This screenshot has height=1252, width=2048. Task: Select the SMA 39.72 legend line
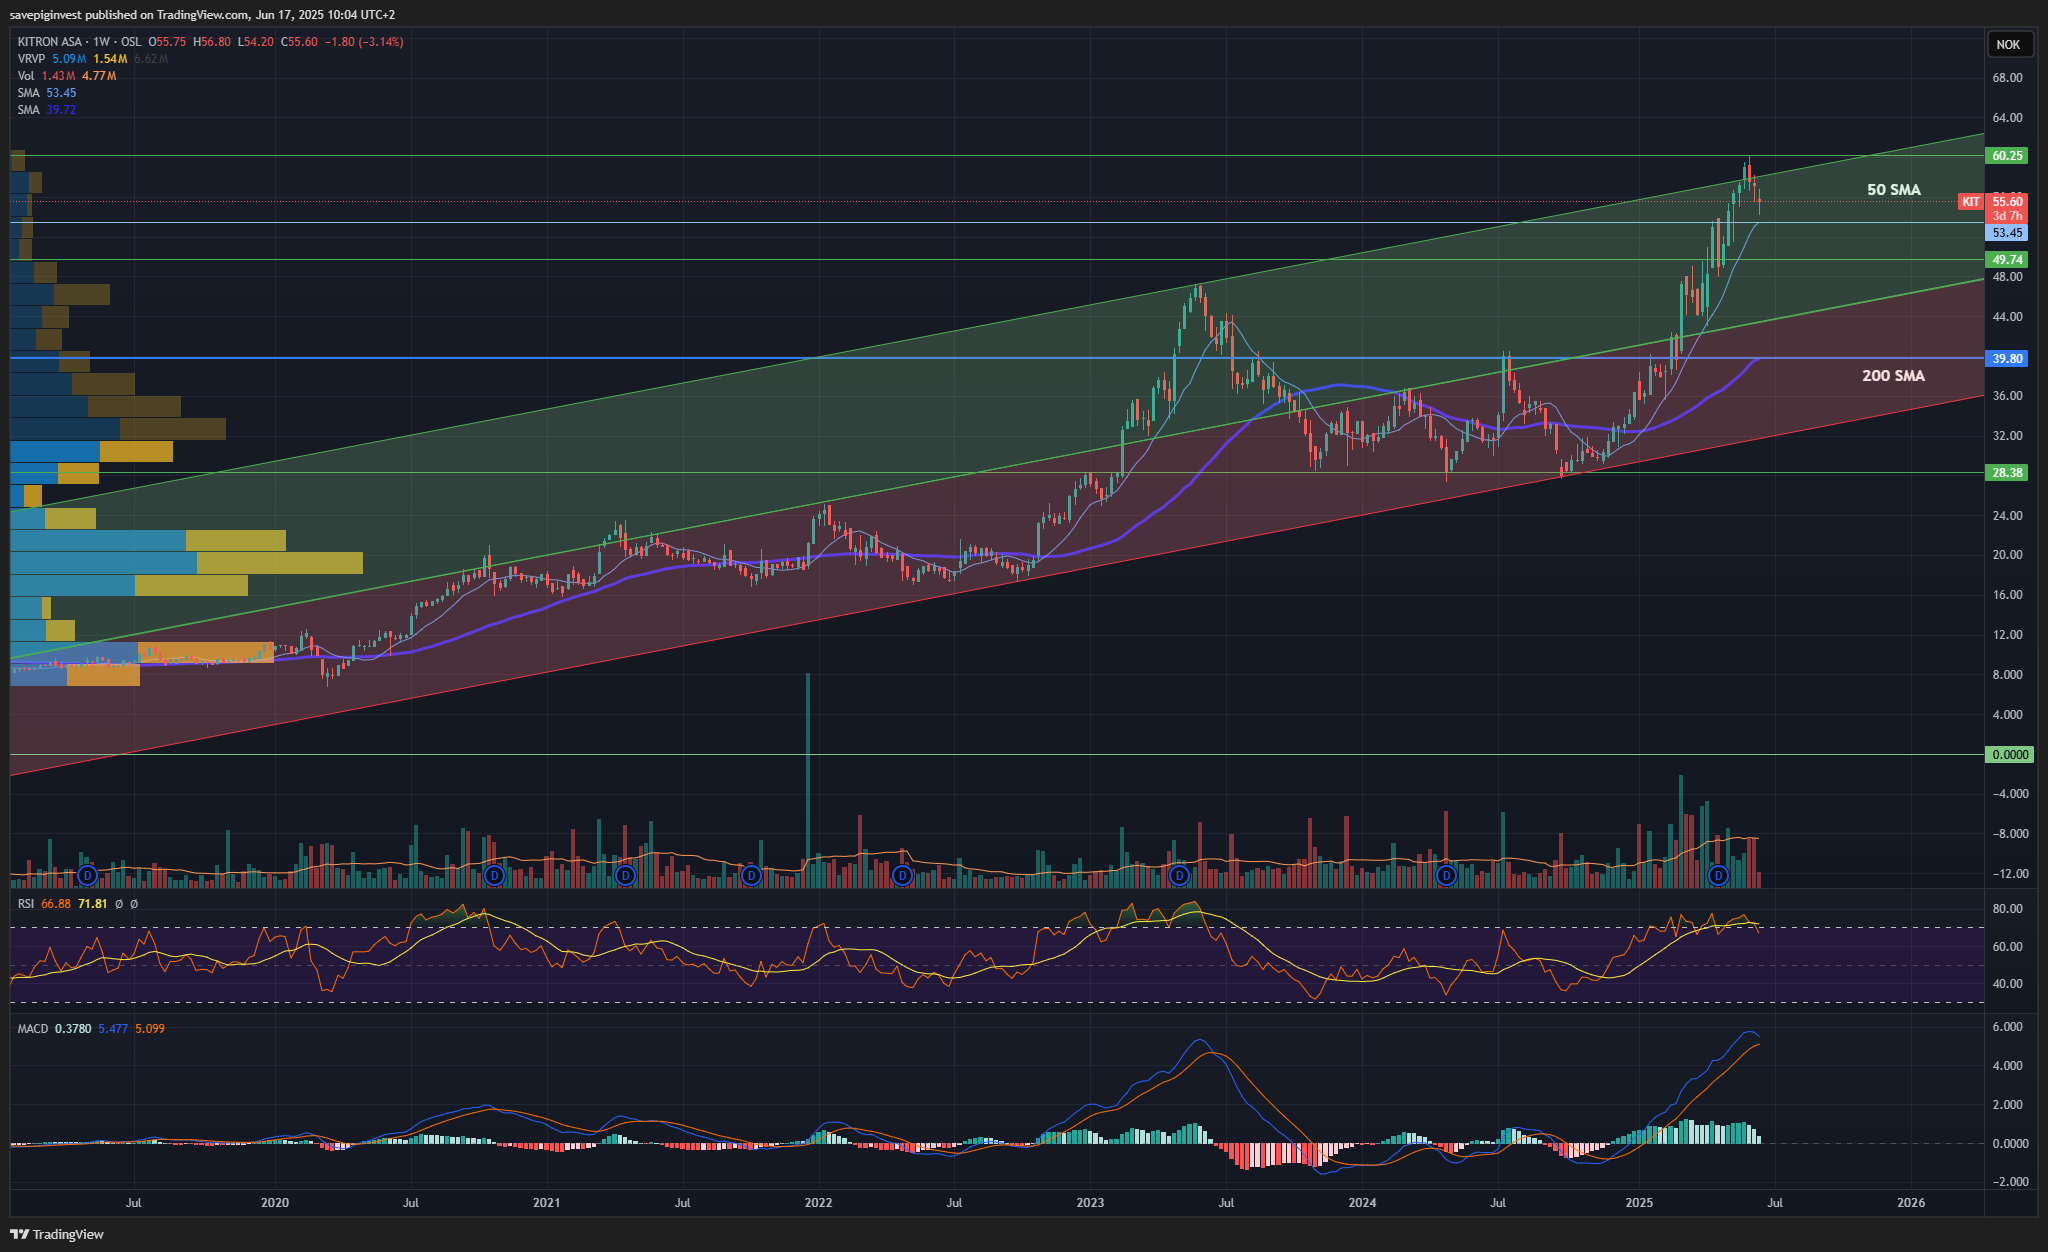pyautogui.click(x=47, y=110)
